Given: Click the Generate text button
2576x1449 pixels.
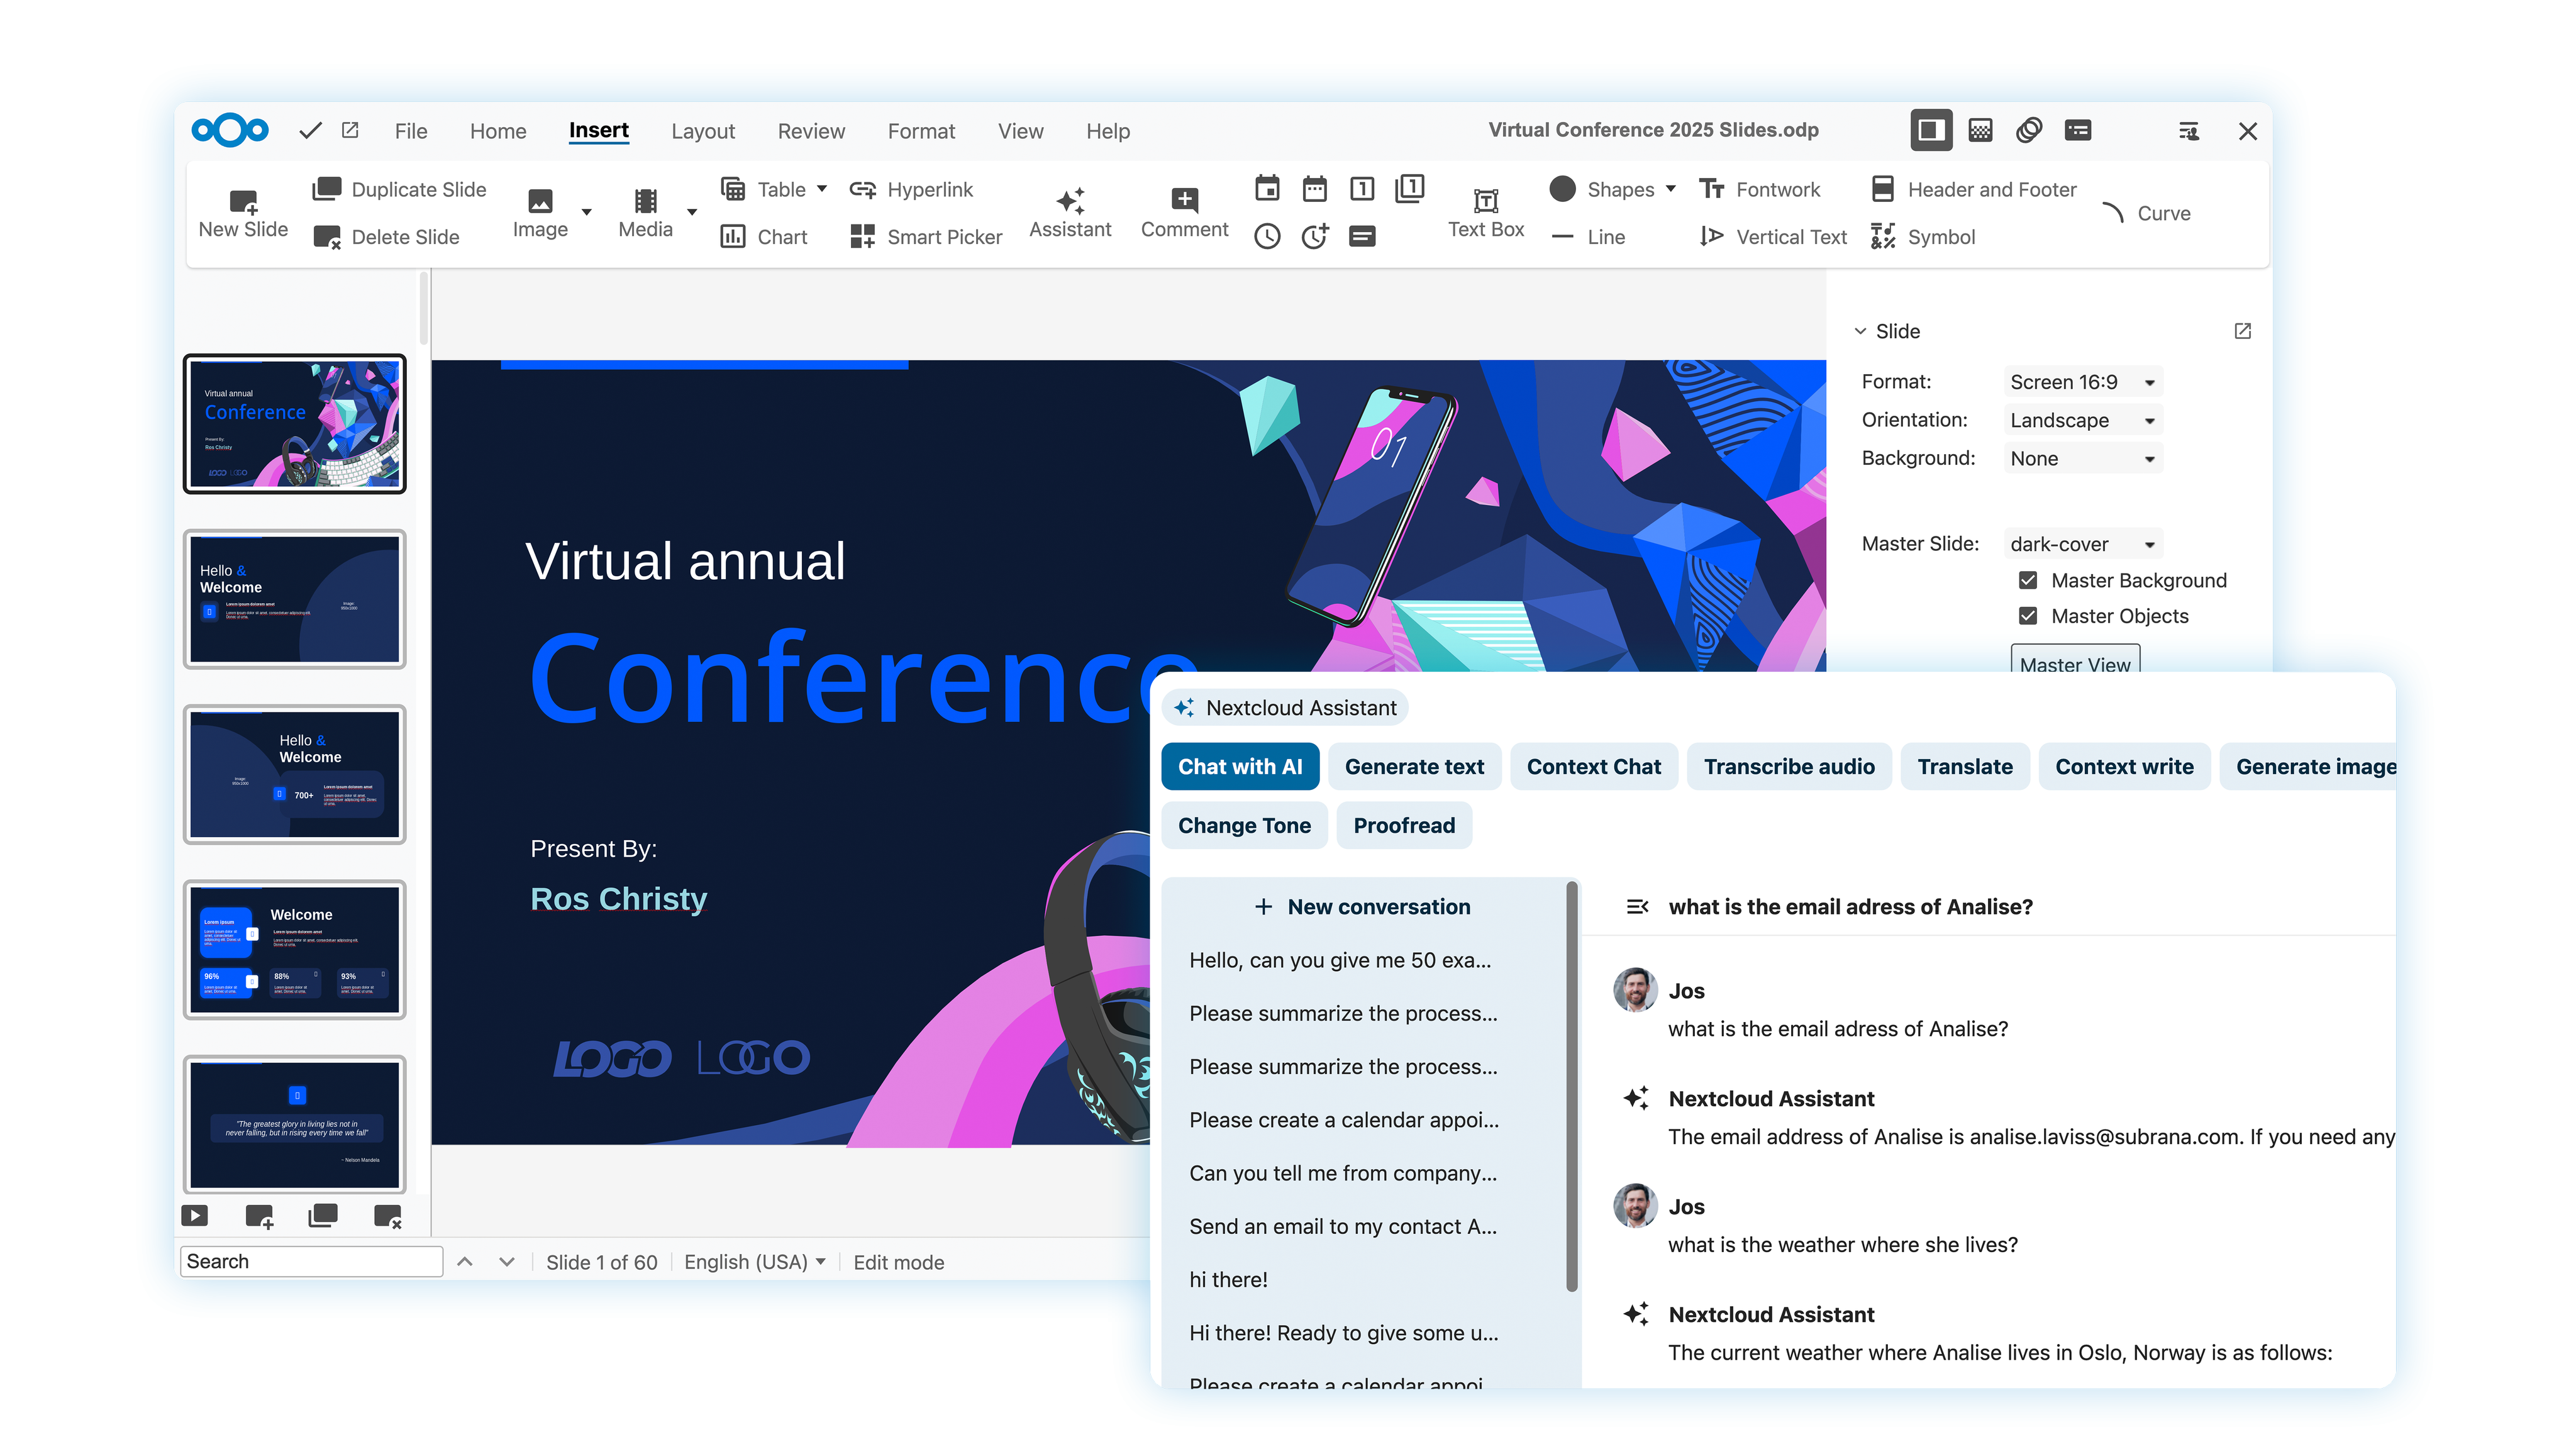Looking at the screenshot, I should coord(1414,767).
